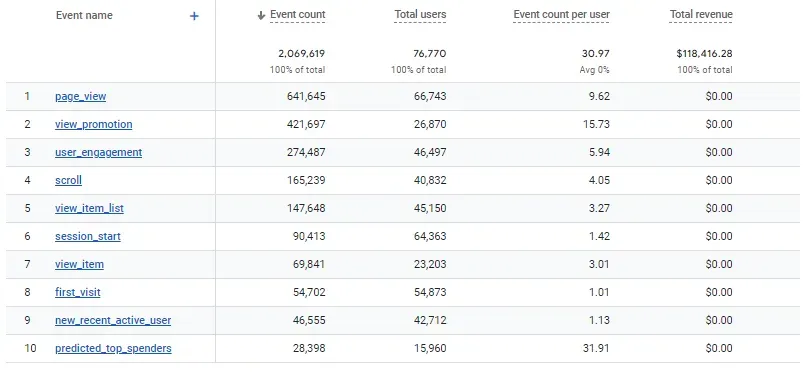This screenshot has width=812, height=374.
Task: Select the total event count 2,069,619
Action: pos(301,53)
